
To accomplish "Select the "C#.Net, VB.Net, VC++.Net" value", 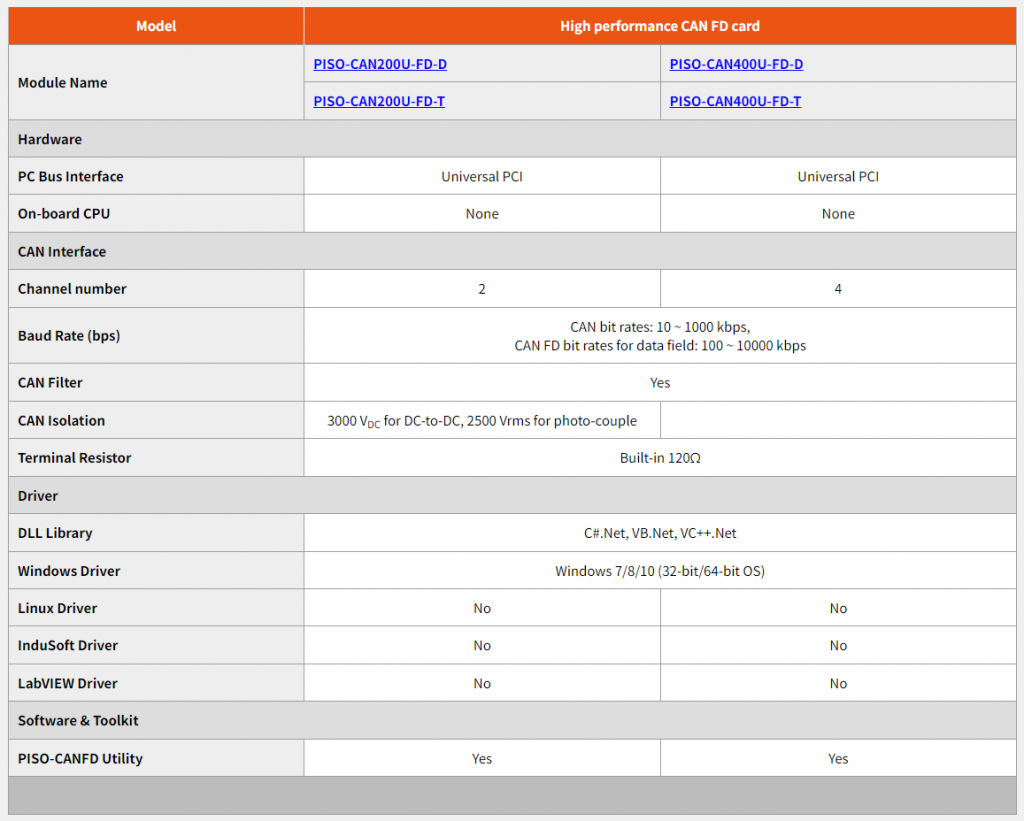I will click(660, 533).
